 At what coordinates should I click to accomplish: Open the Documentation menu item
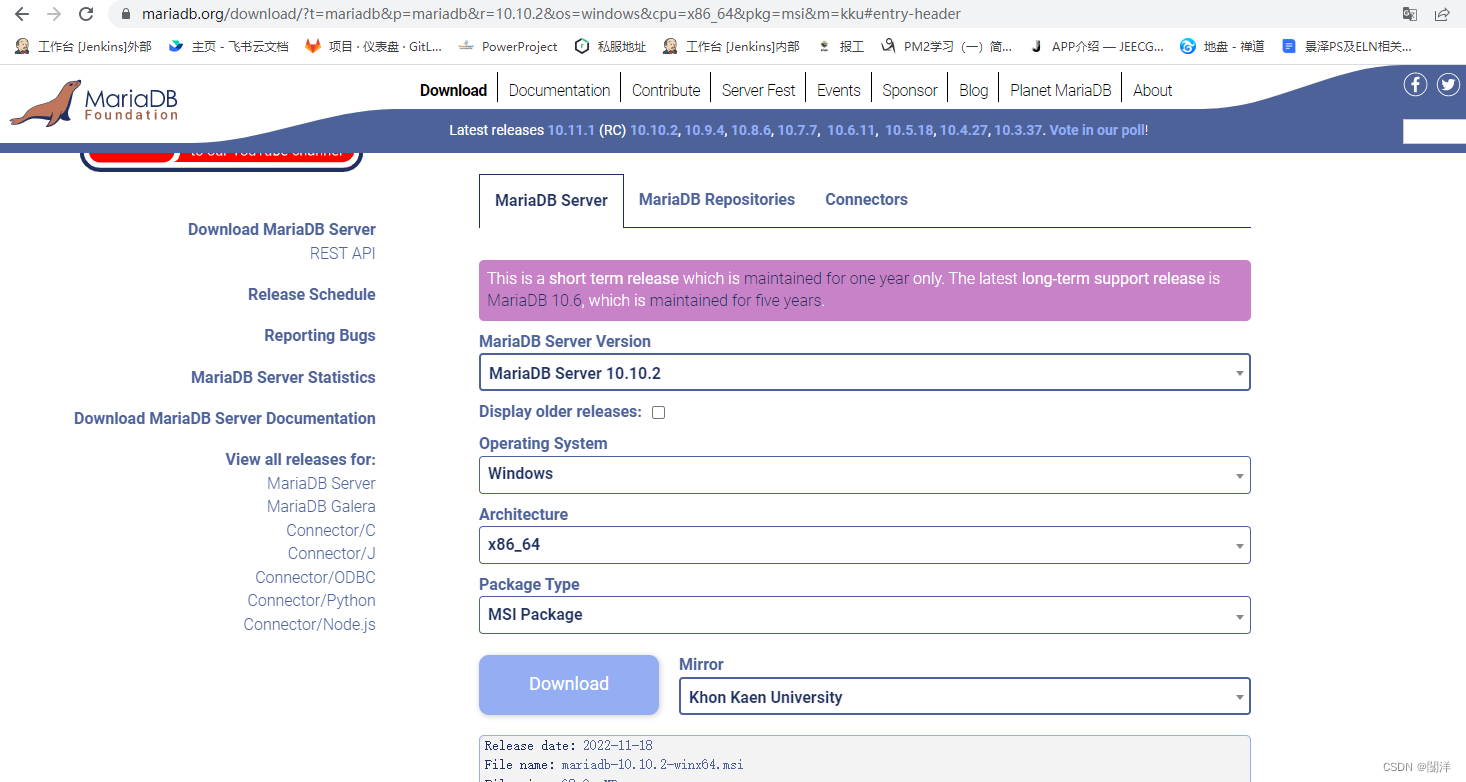pyautogui.click(x=559, y=90)
